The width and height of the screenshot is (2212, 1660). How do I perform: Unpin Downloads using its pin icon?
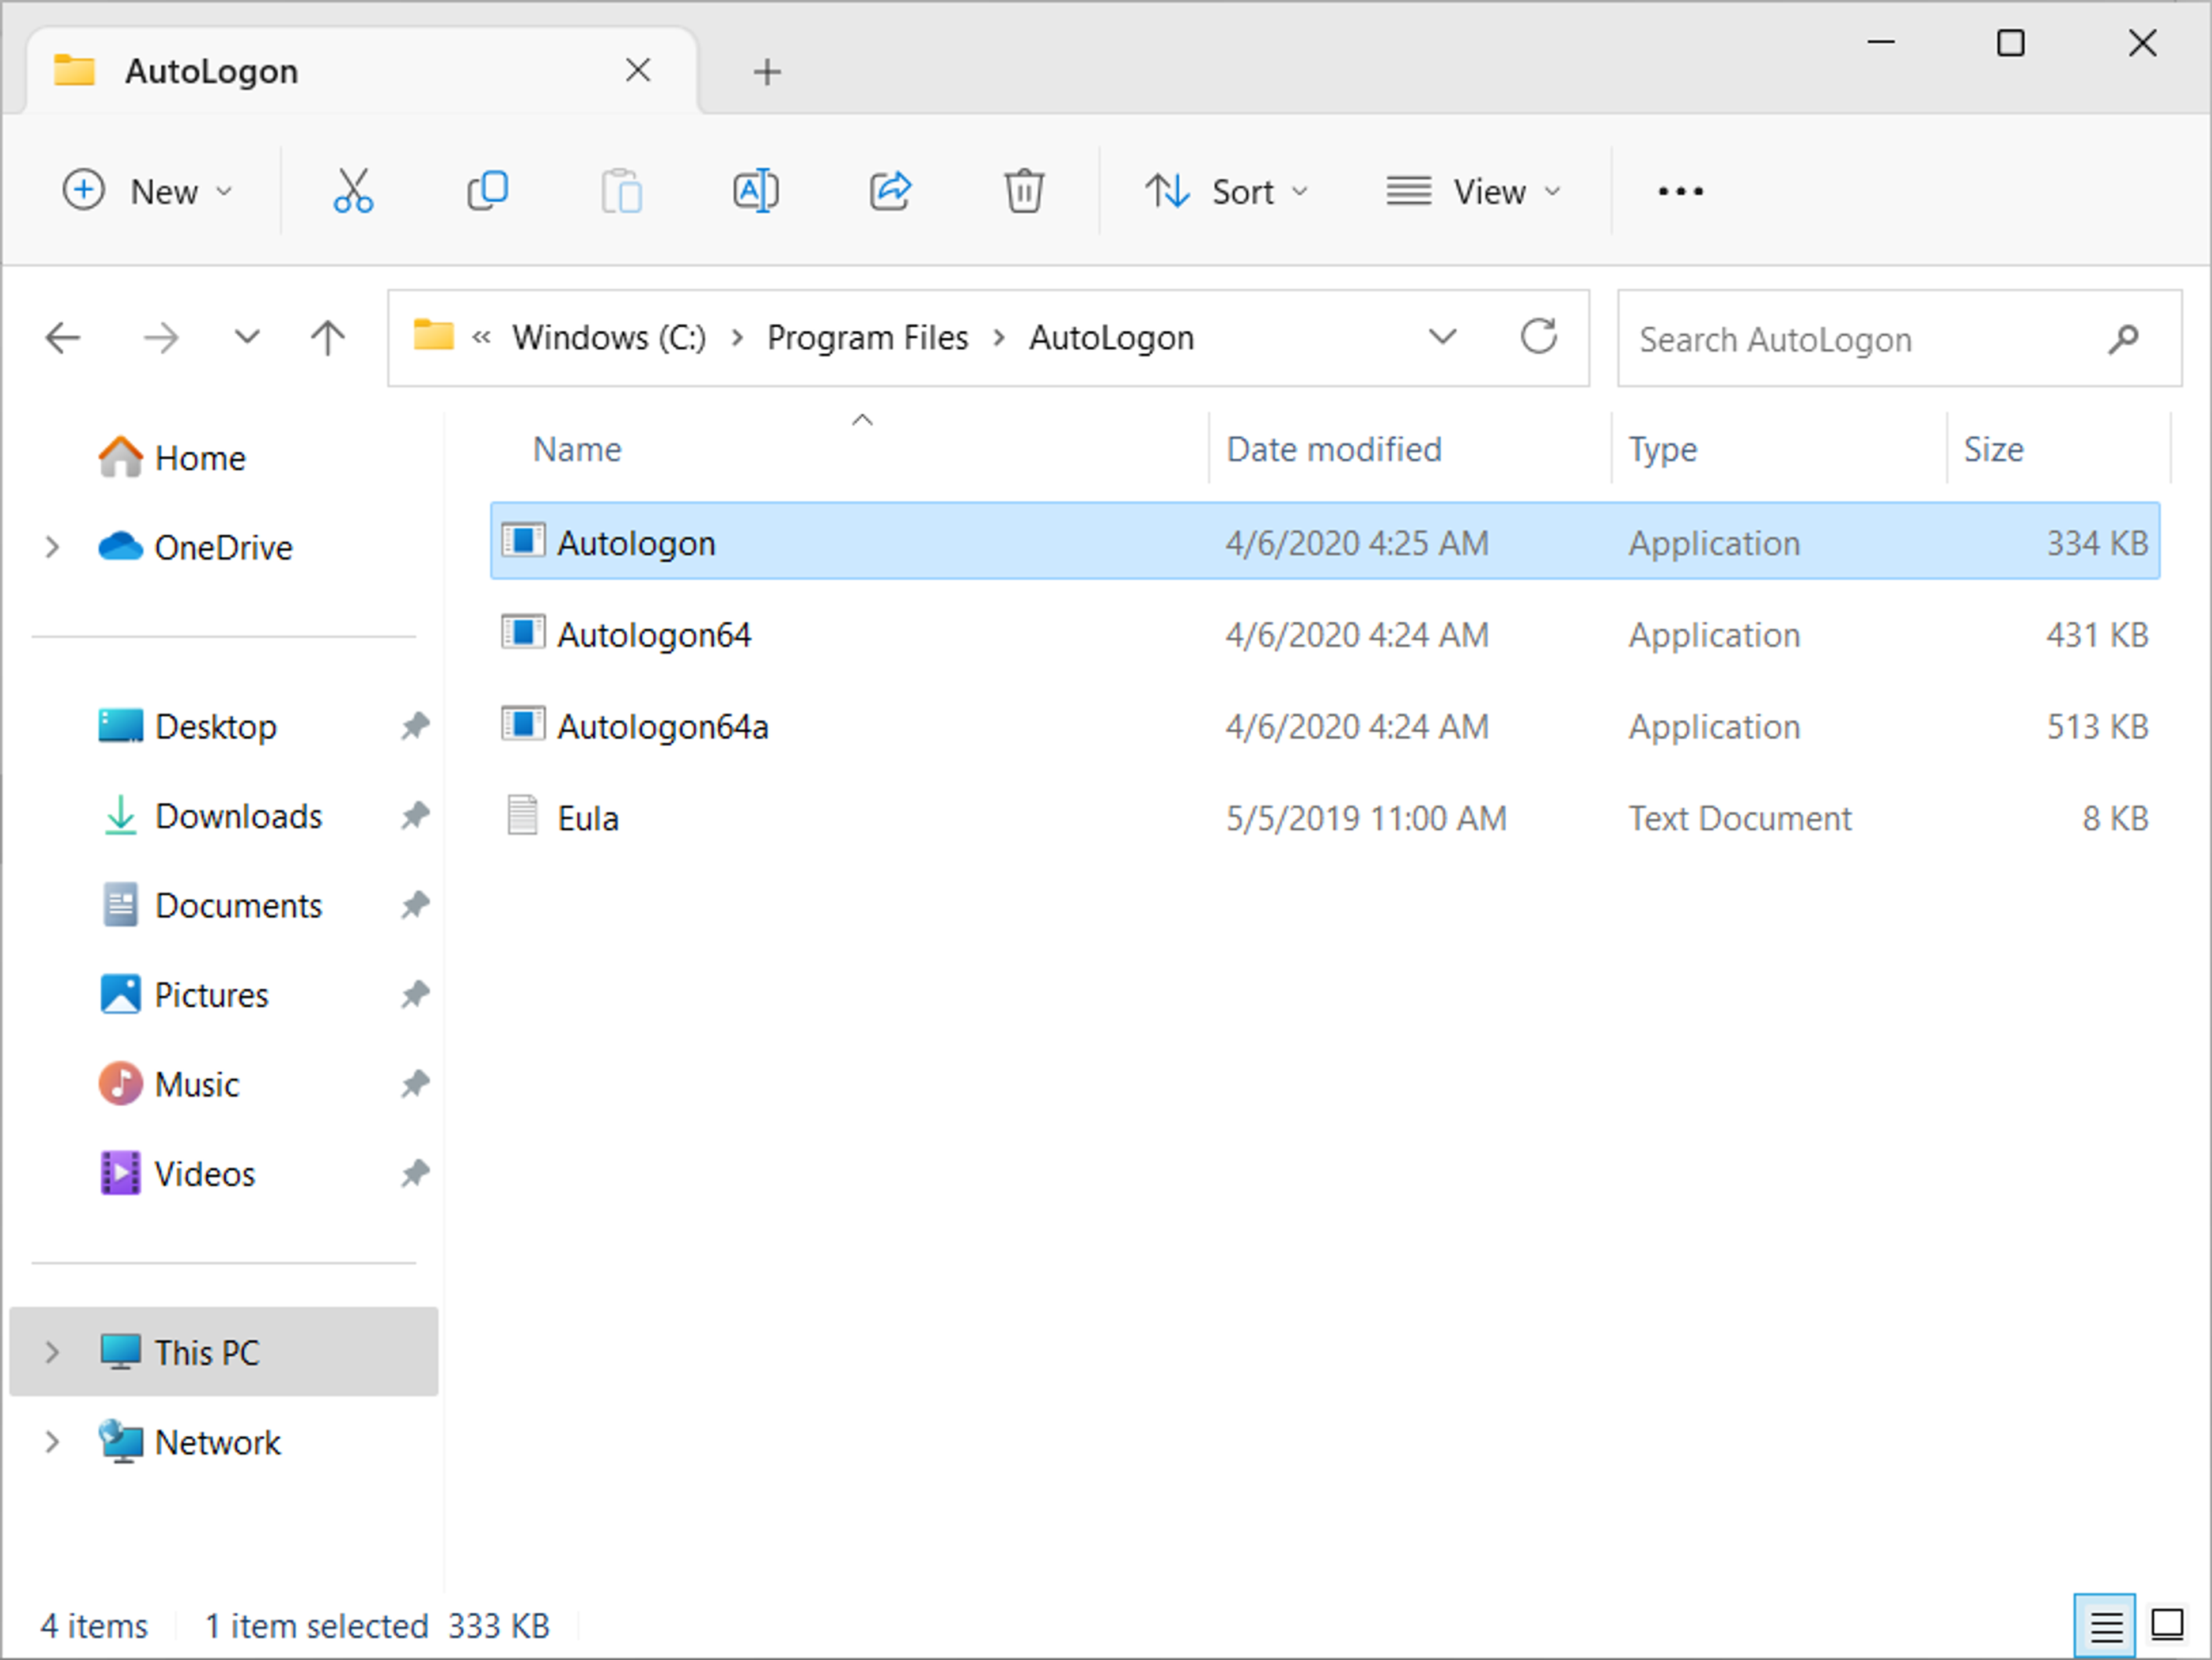coord(415,816)
